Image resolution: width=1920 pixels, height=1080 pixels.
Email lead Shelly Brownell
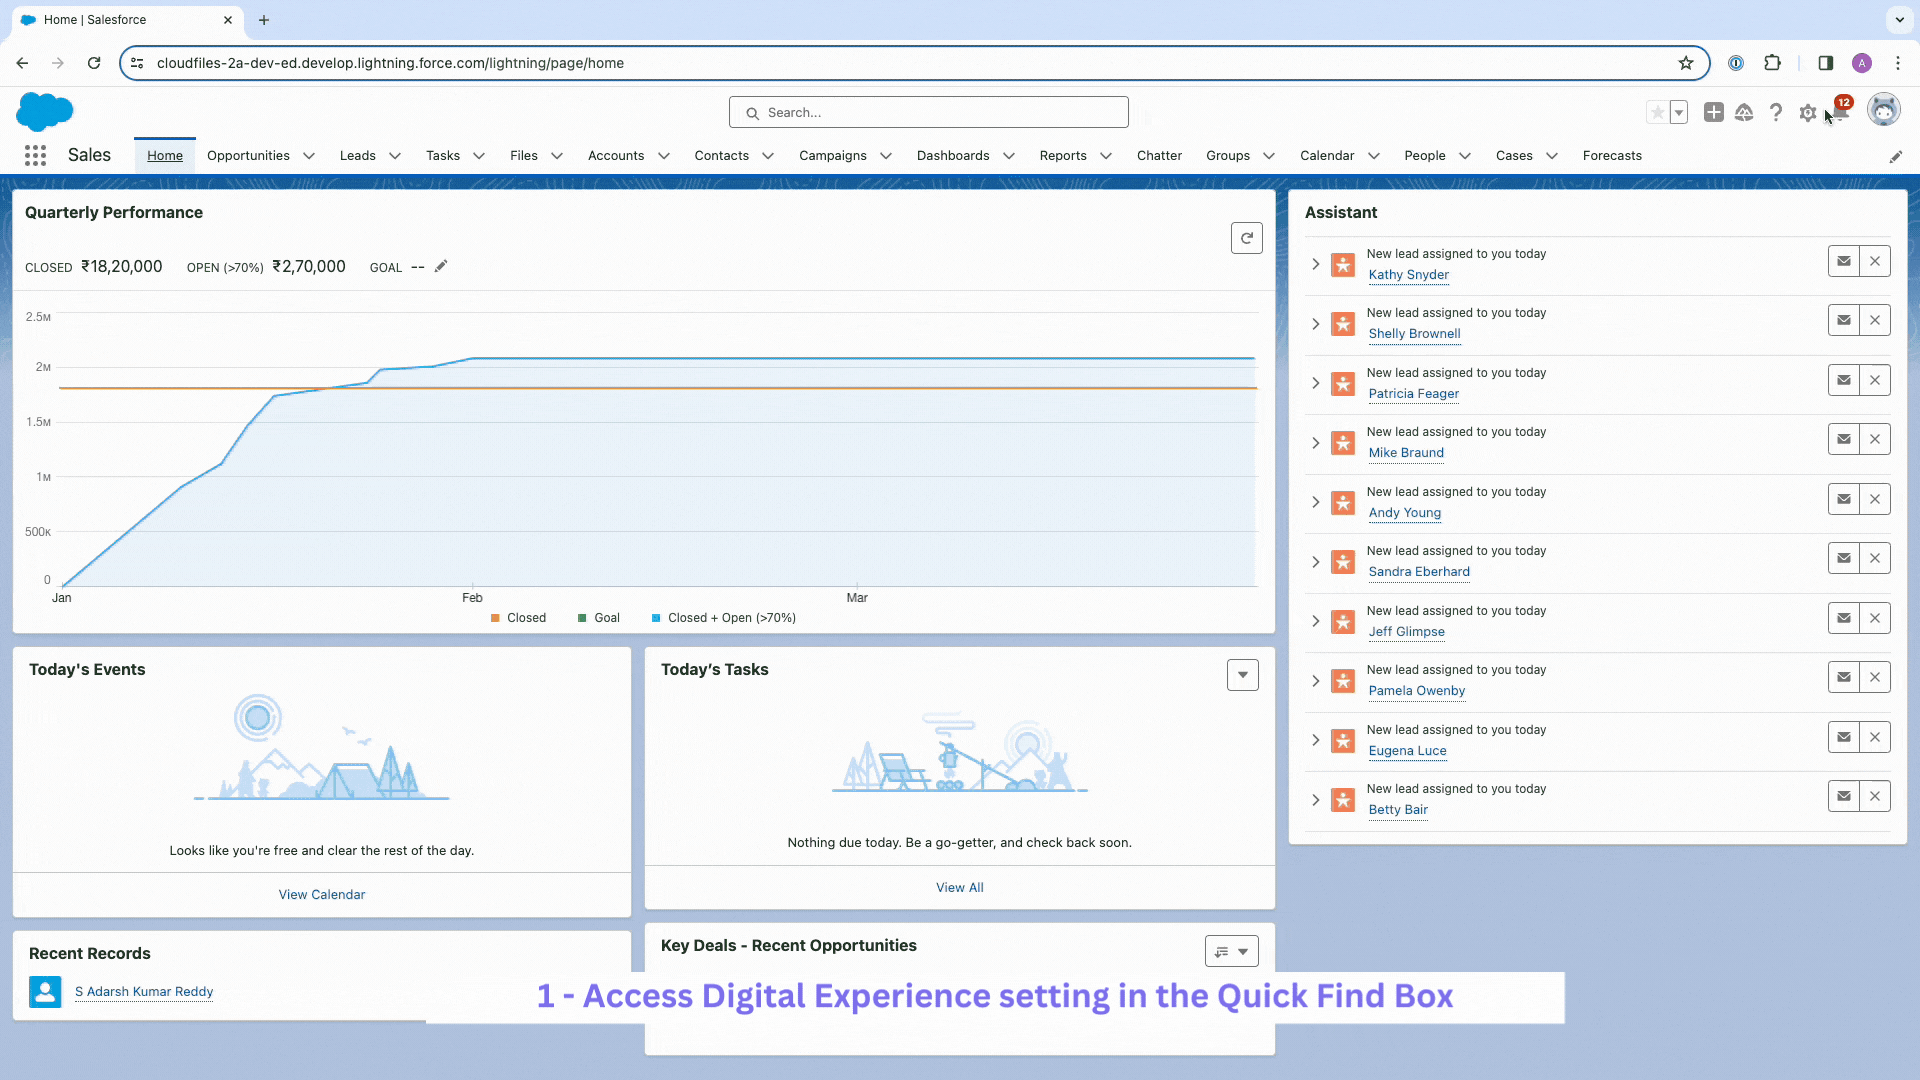1843,320
